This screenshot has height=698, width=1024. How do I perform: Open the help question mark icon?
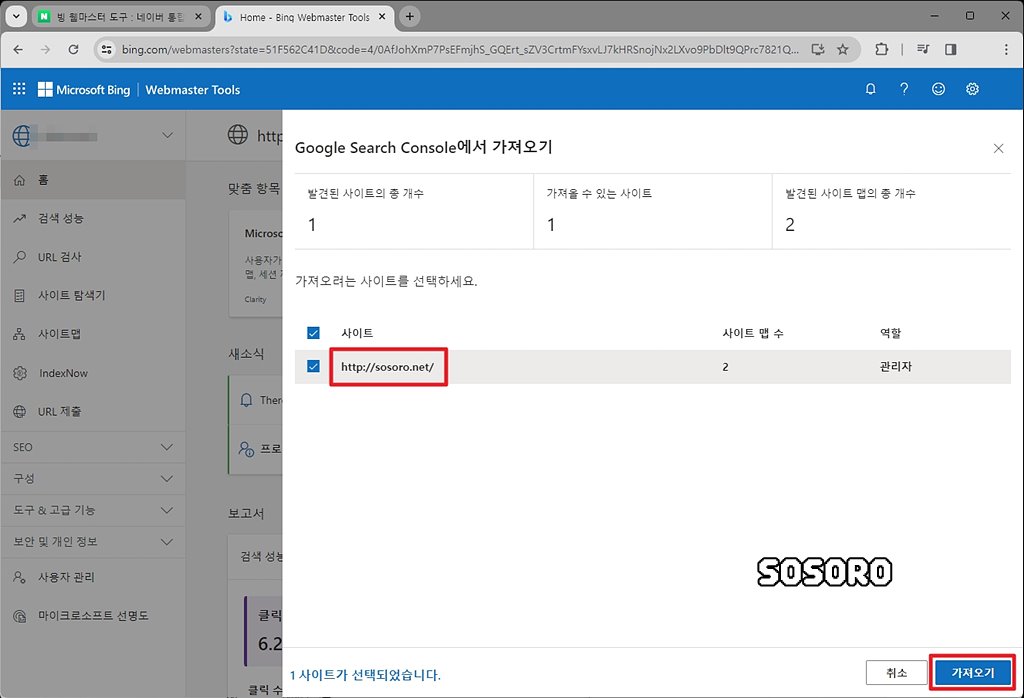(x=904, y=89)
